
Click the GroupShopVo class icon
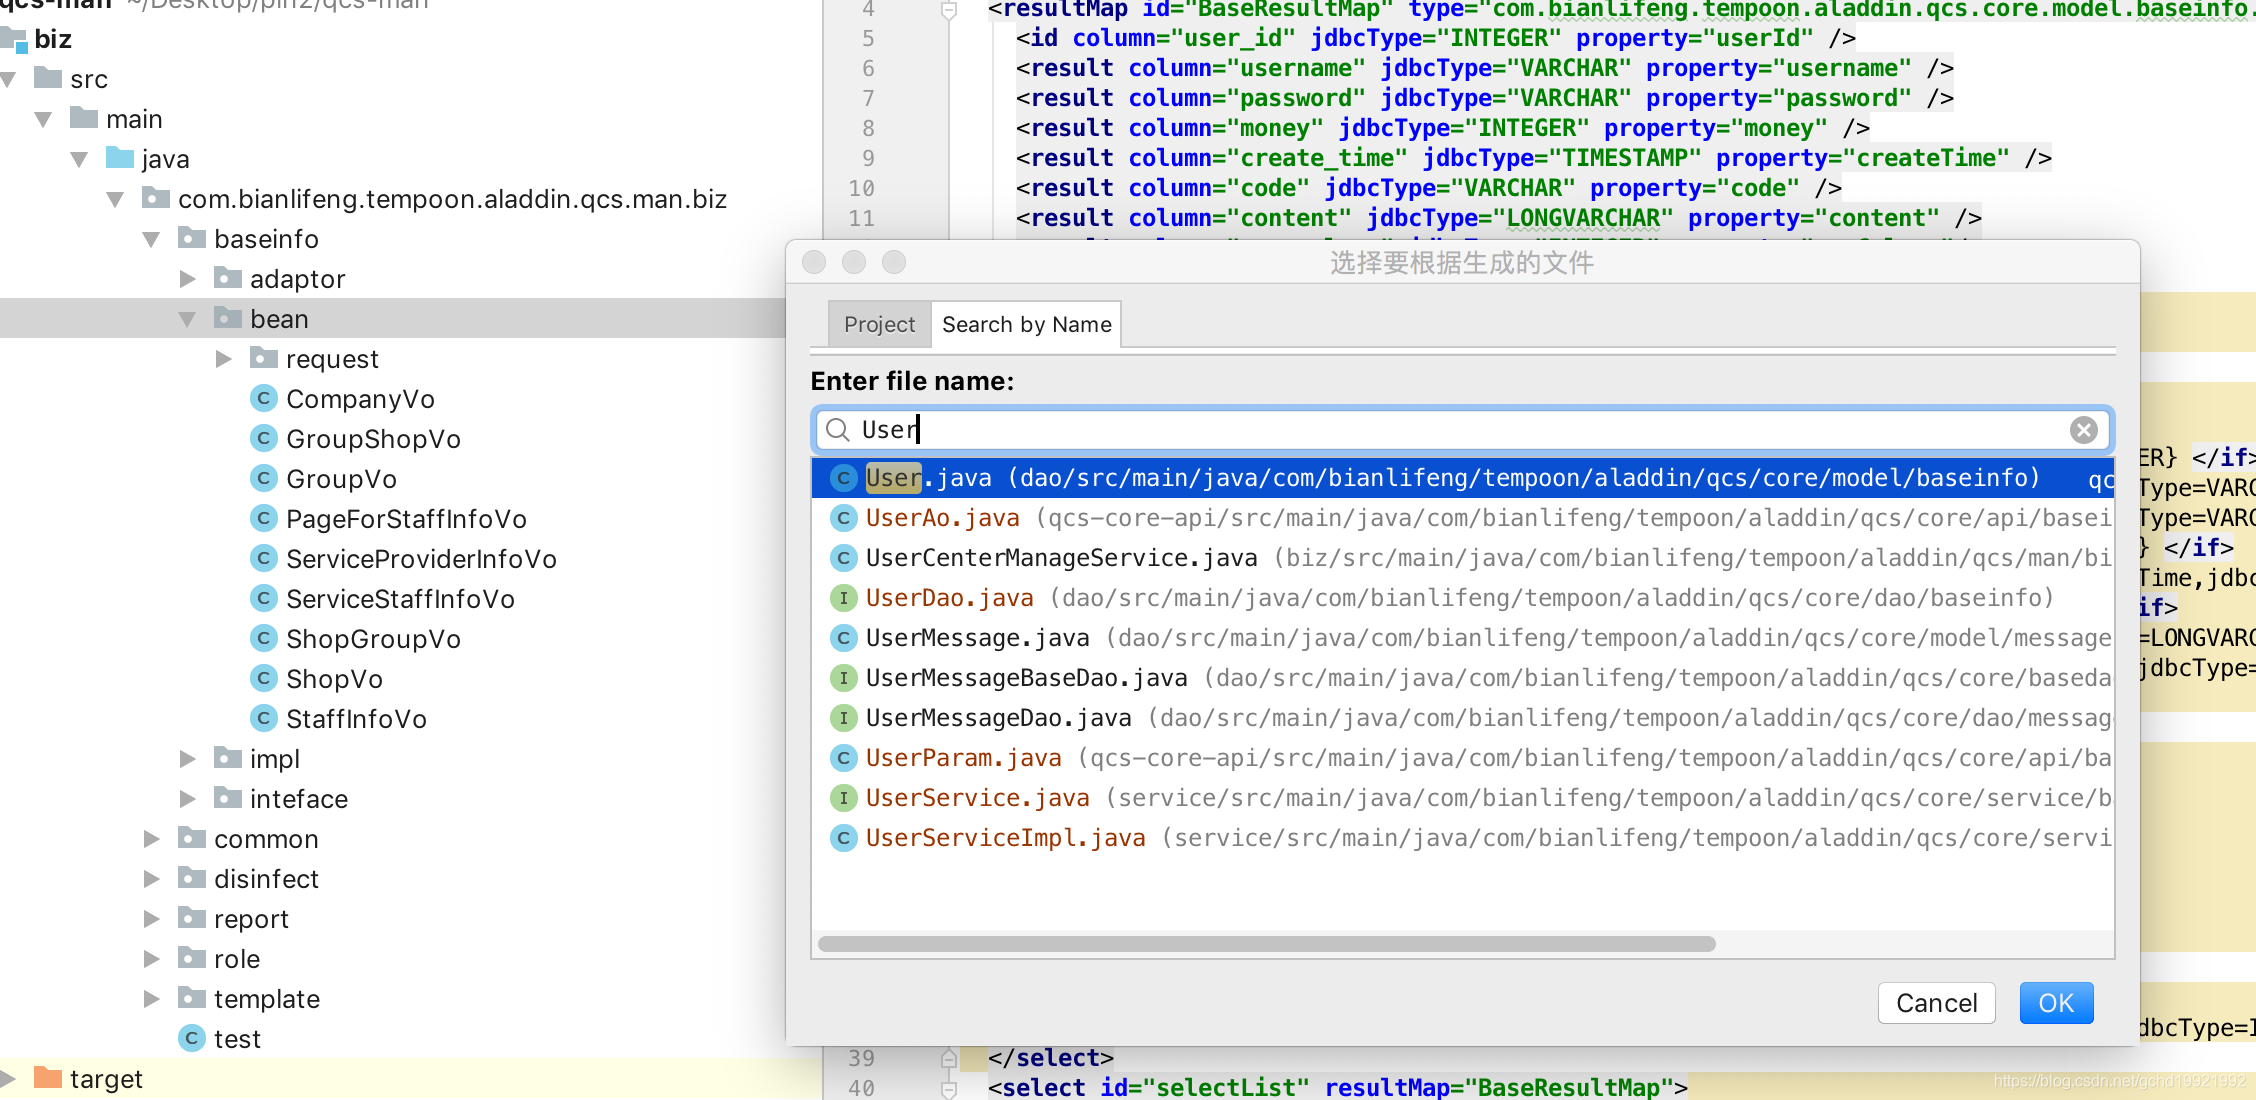263,438
